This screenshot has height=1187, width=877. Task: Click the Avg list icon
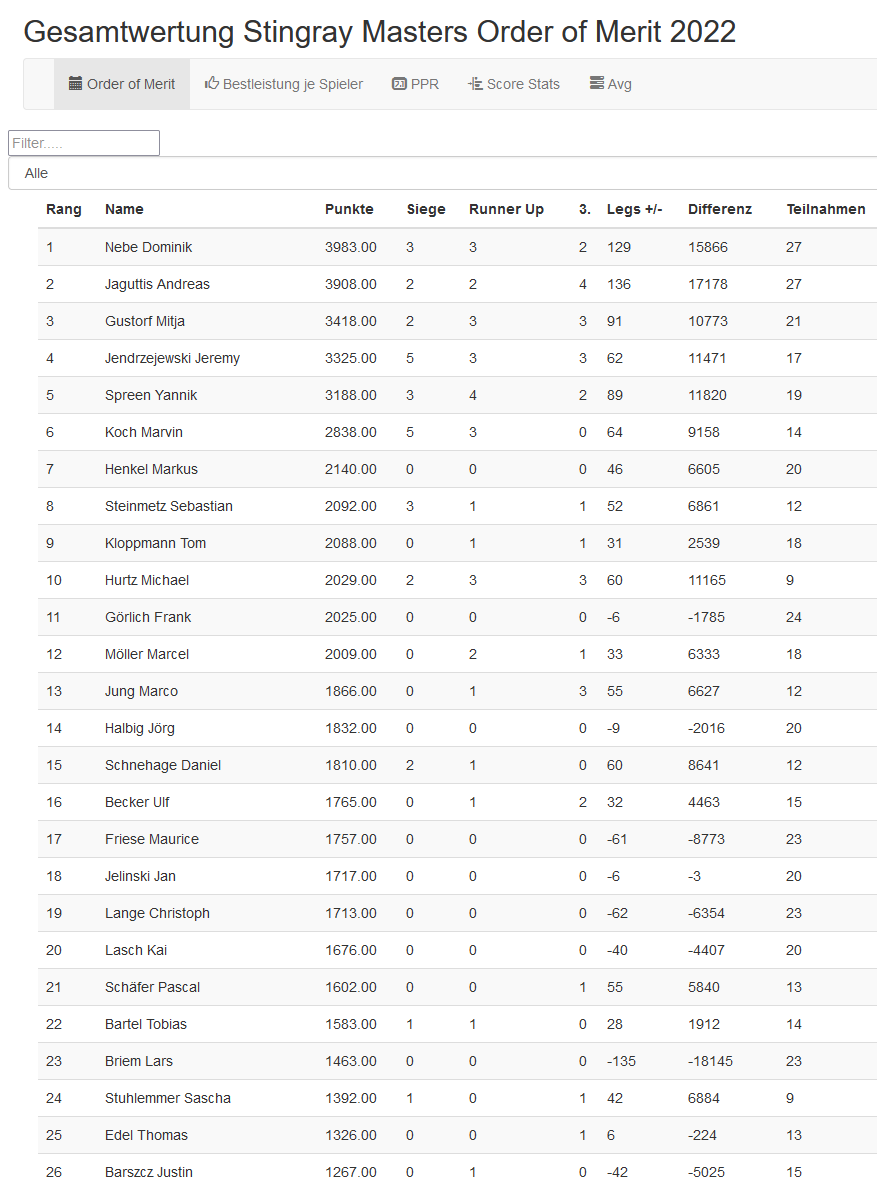point(596,84)
